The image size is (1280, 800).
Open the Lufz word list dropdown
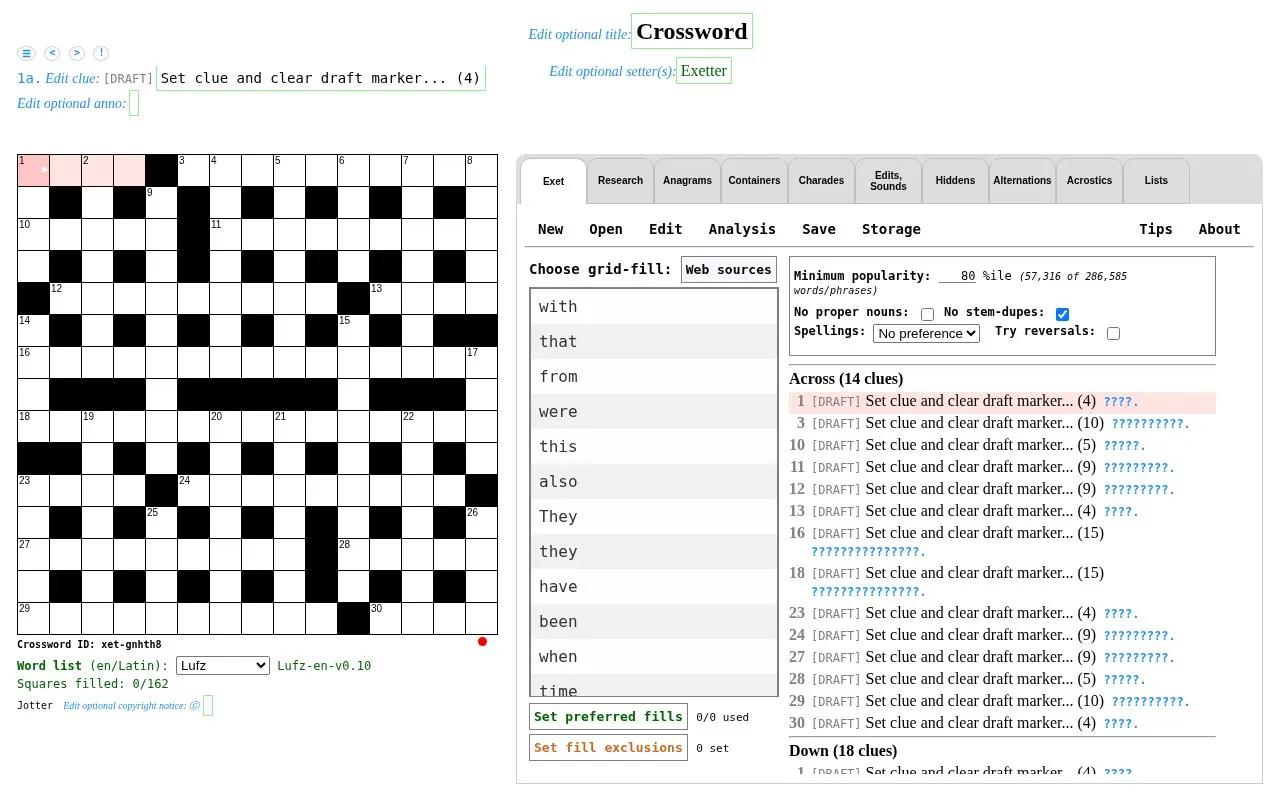click(x=223, y=666)
